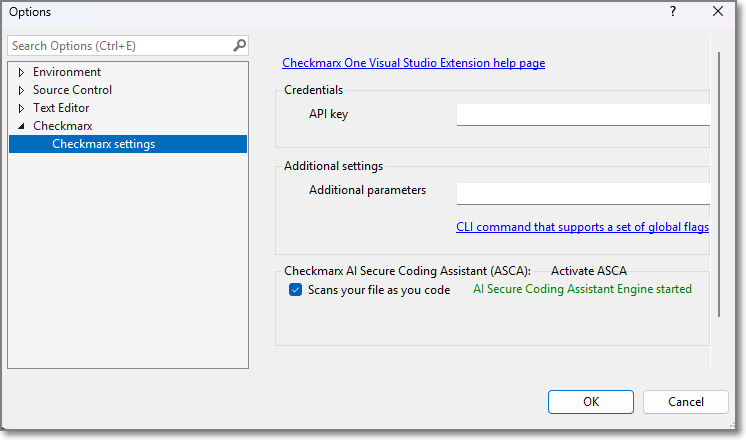
Task: Open Checkmarx One Visual Studio Extension help page
Action: coord(413,63)
